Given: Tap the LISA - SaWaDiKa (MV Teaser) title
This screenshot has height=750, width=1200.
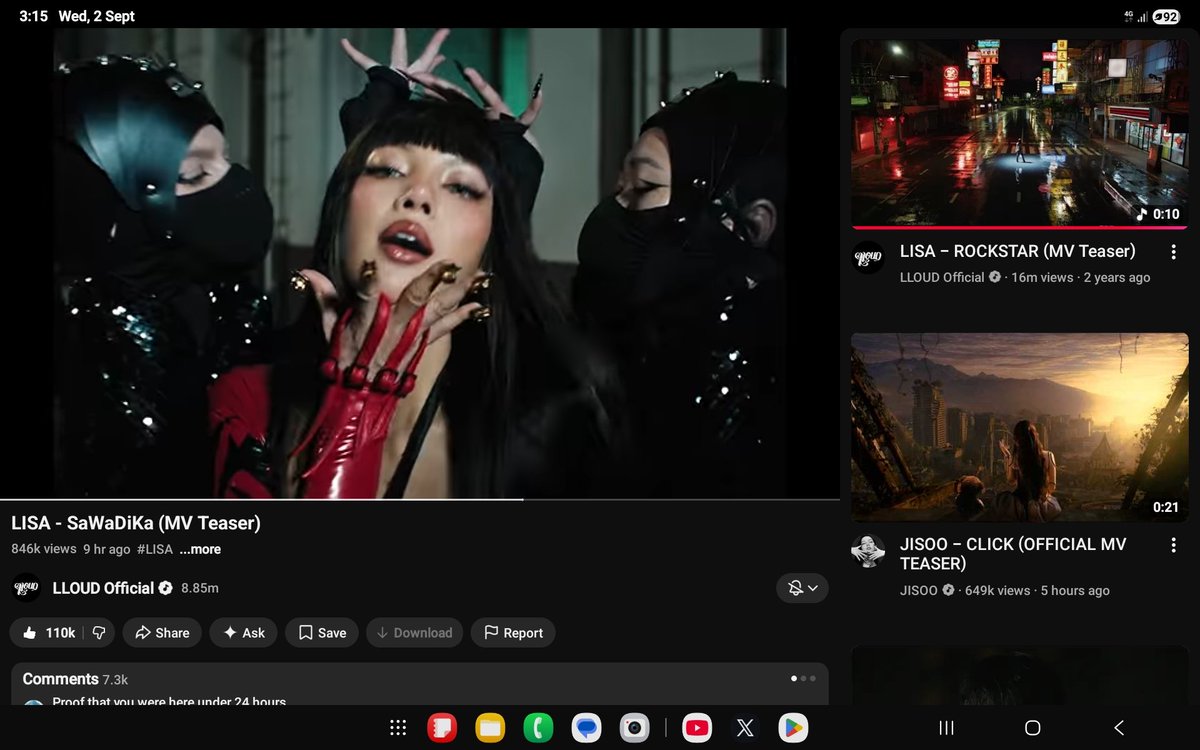Looking at the screenshot, I should pyautogui.click(x=136, y=523).
